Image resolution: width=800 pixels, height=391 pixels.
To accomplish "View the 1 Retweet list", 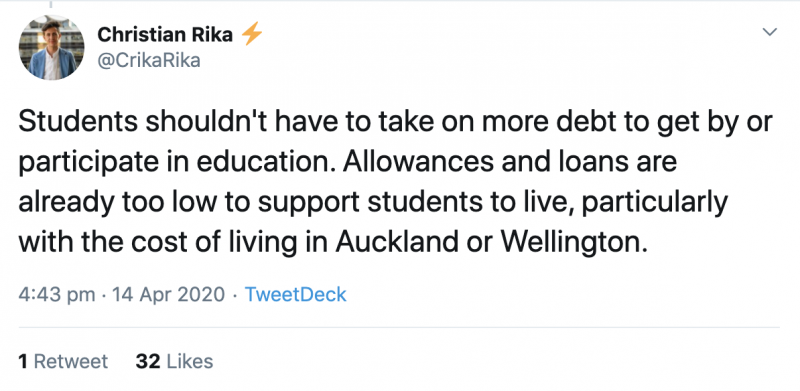I will tap(63, 361).
